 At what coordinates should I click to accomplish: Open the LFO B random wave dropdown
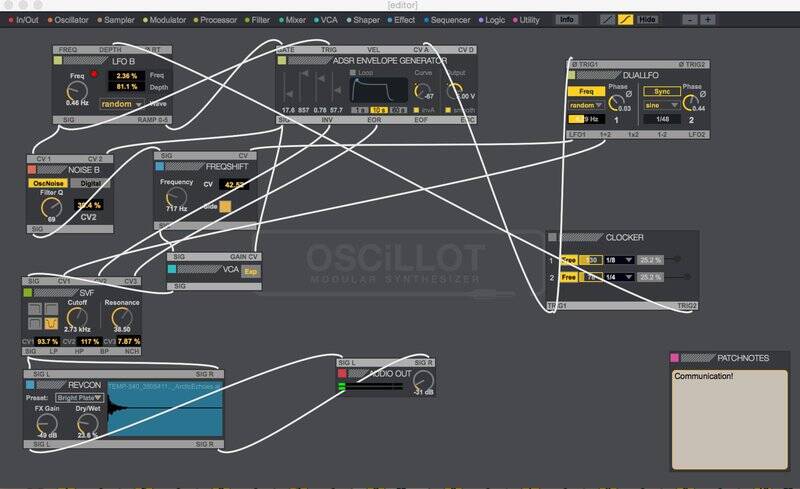(x=122, y=104)
